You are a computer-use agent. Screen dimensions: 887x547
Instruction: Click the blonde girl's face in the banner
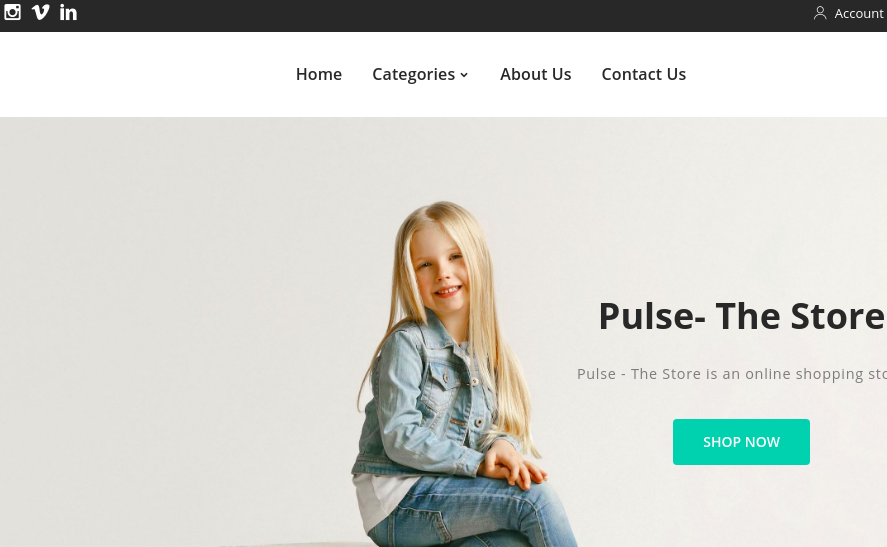tap(441, 266)
